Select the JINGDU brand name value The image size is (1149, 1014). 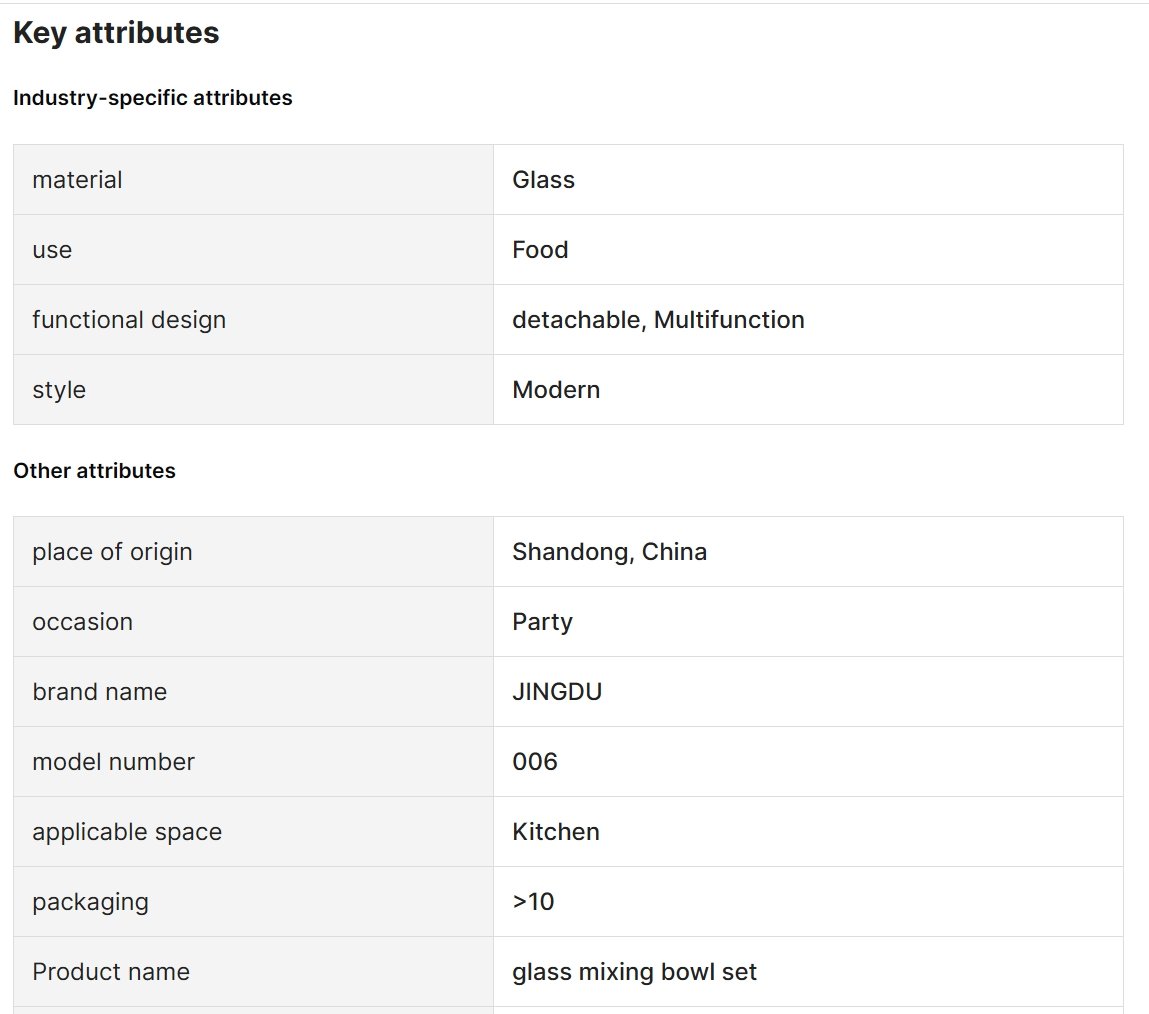[557, 692]
